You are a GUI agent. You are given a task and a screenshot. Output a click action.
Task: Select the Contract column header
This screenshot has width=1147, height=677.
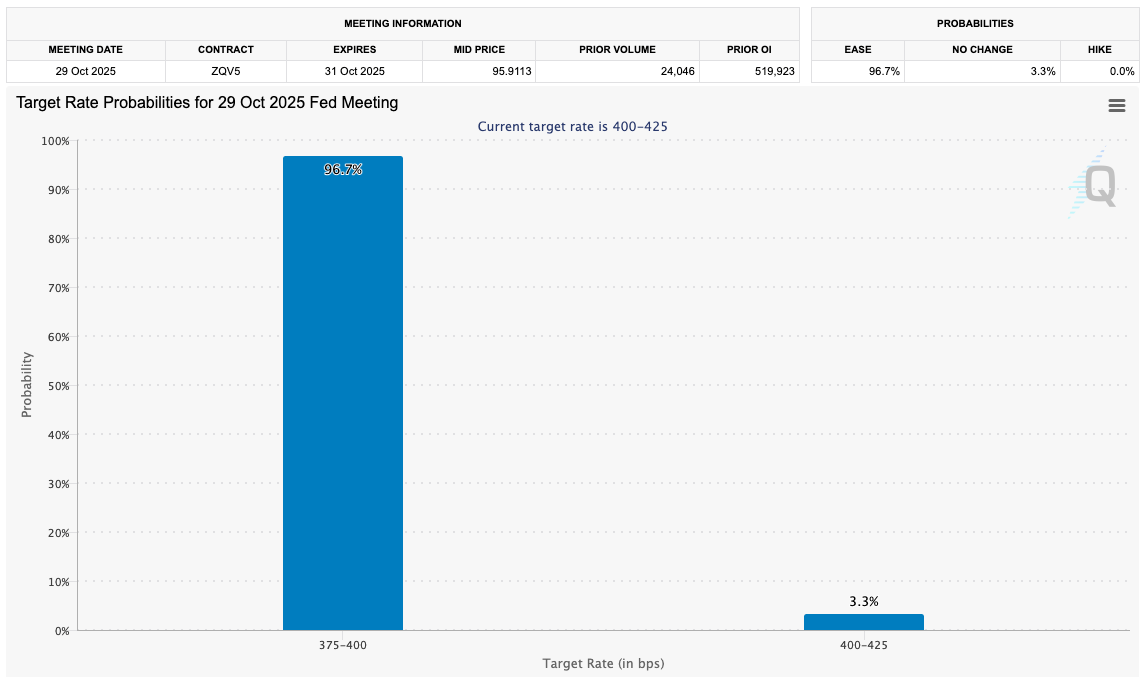pyautogui.click(x=226, y=49)
